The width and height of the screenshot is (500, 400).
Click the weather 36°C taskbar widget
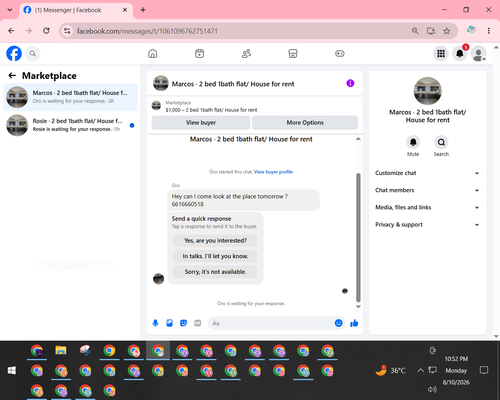click(x=390, y=370)
